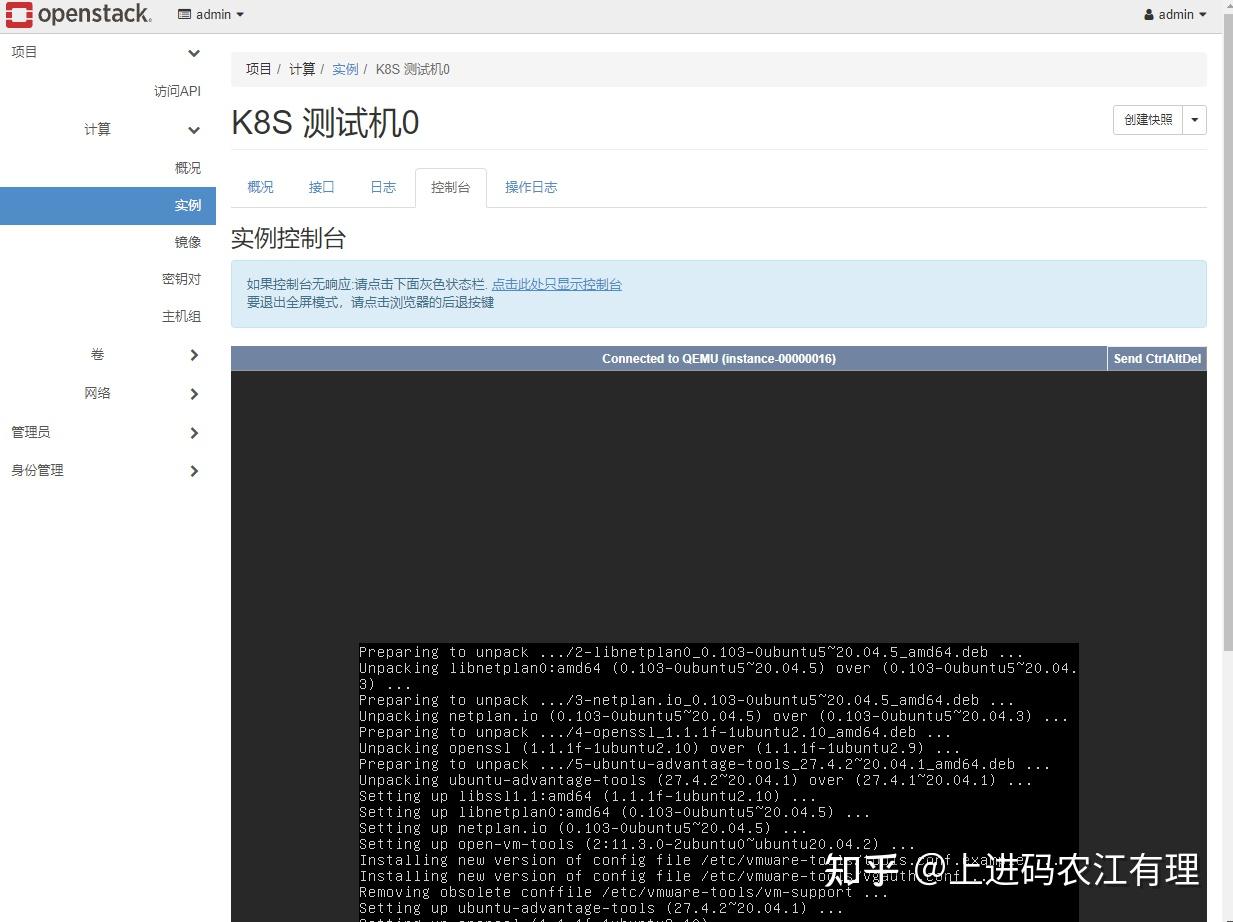This screenshot has height=922, width=1233.
Task: Open the admin project switcher
Action: 209,14
